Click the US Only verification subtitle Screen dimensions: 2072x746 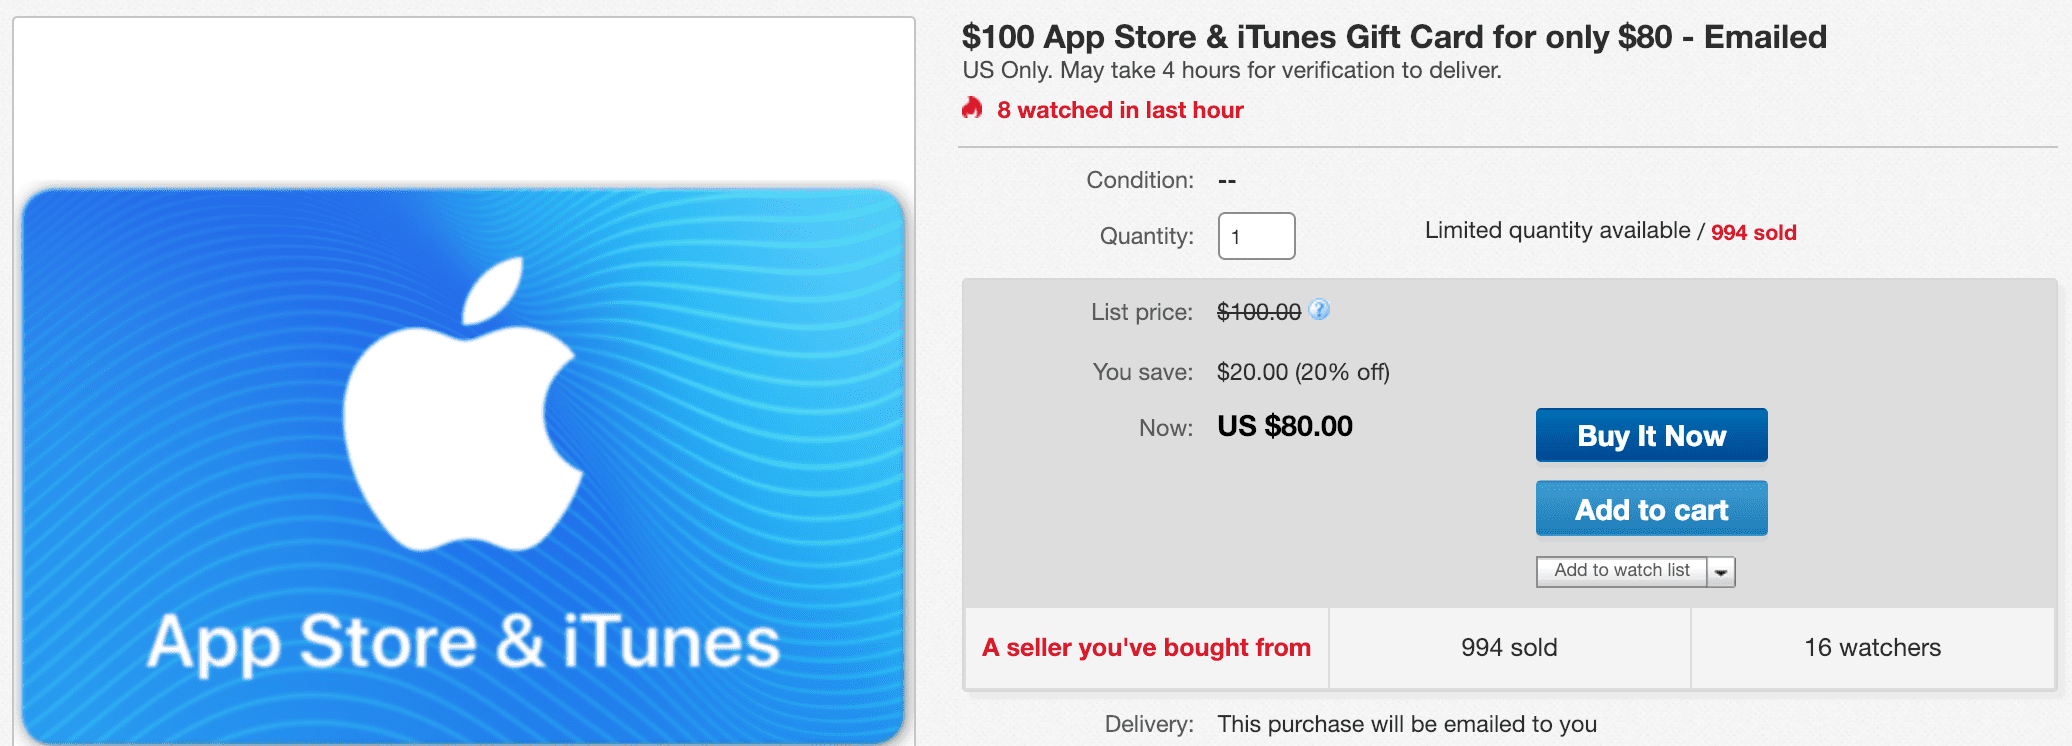[x=1231, y=70]
